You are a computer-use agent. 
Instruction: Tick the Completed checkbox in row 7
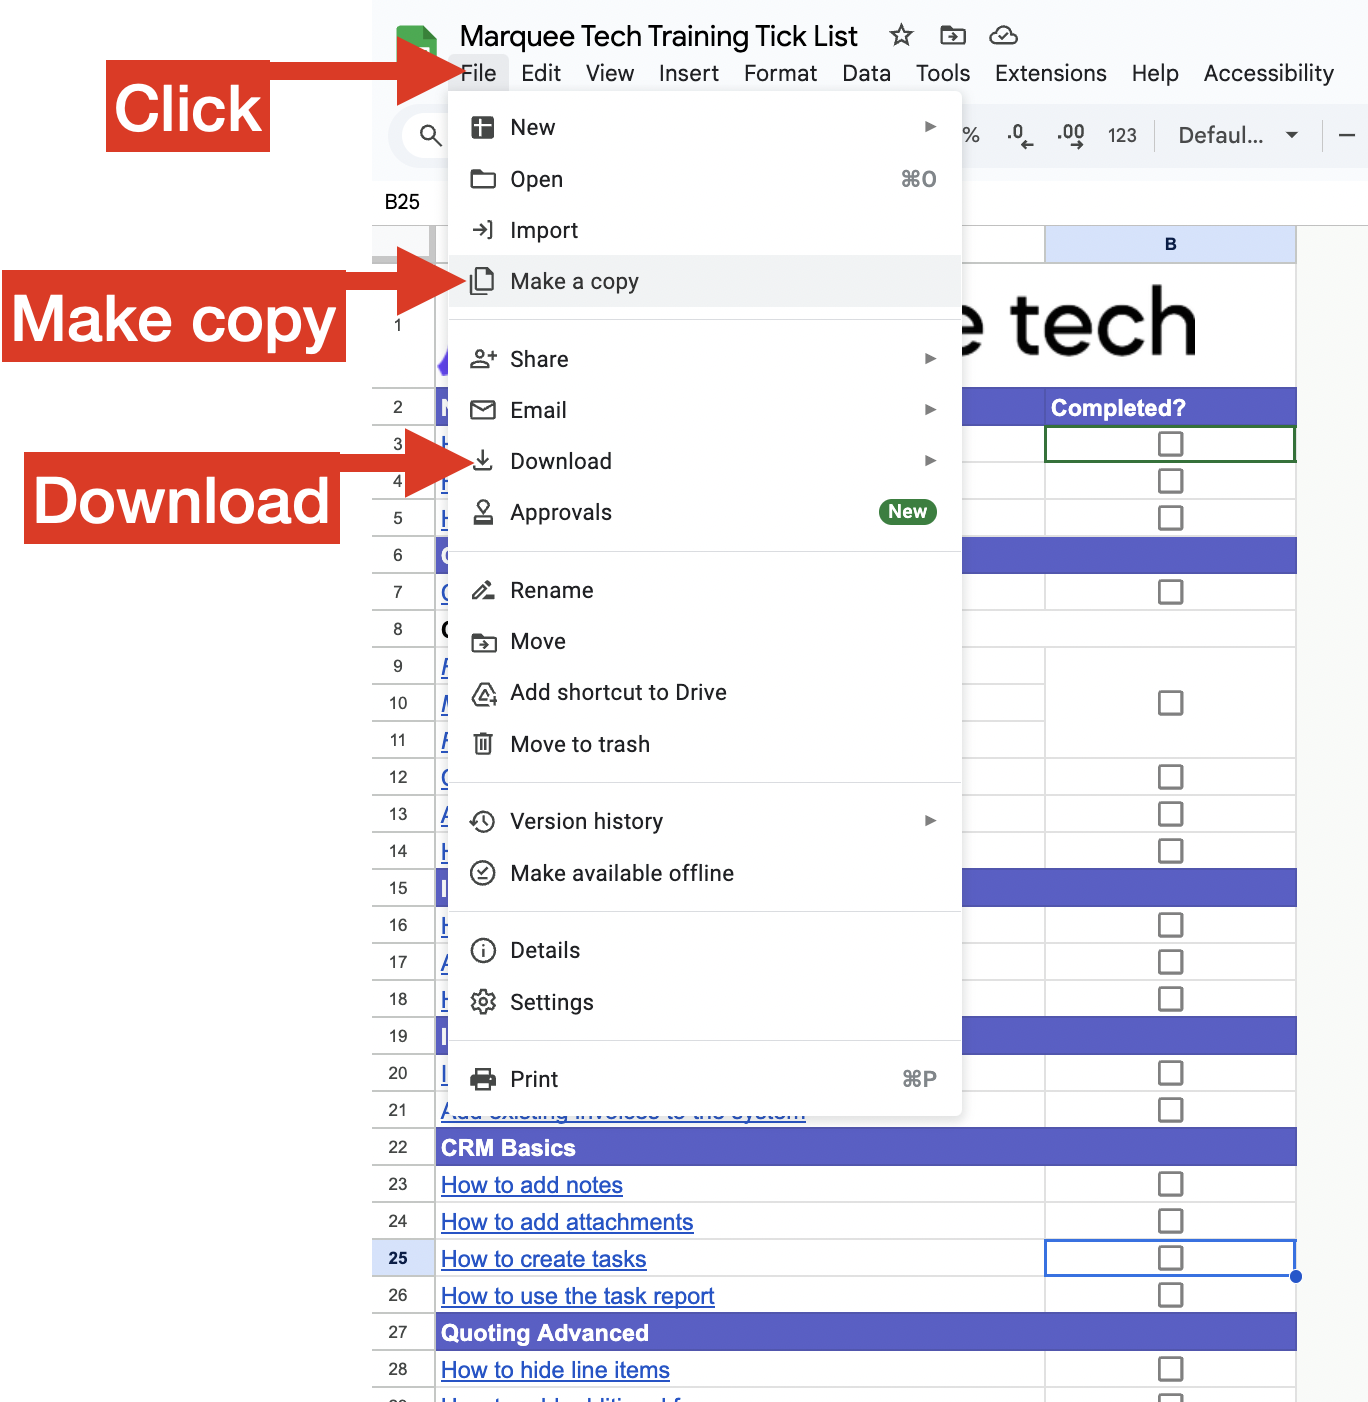tap(1170, 592)
